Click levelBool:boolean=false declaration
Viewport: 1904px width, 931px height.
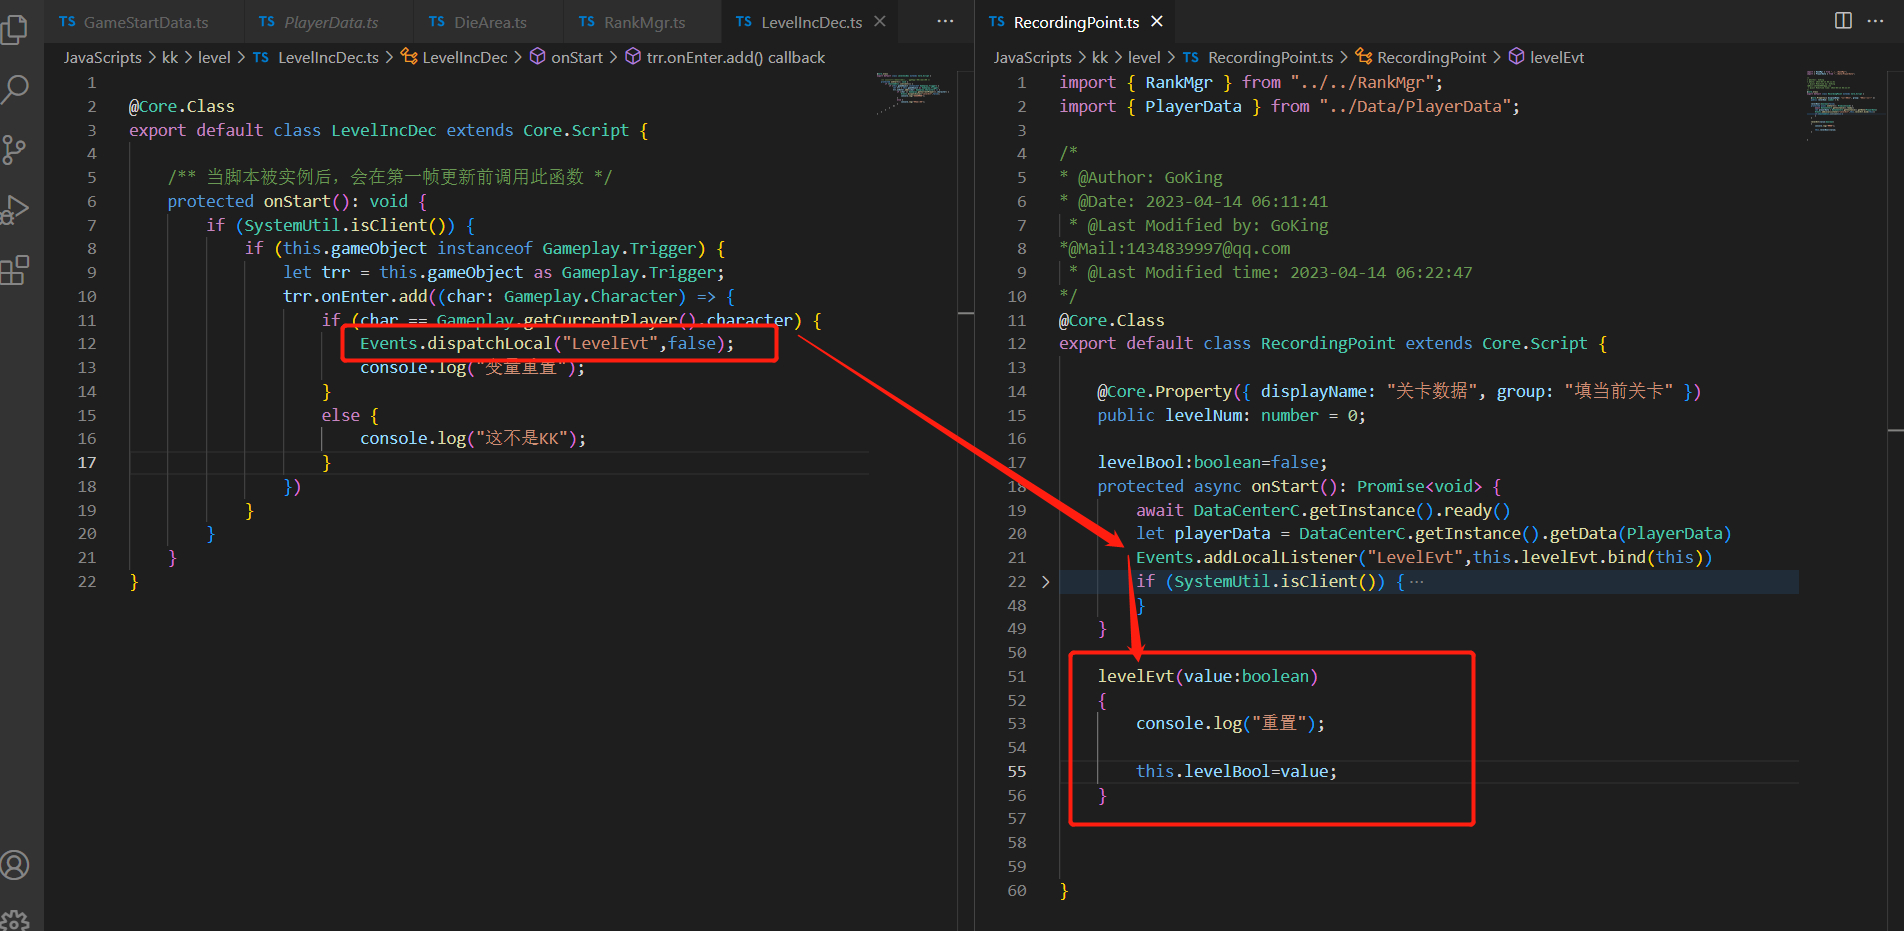point(1212,463)
